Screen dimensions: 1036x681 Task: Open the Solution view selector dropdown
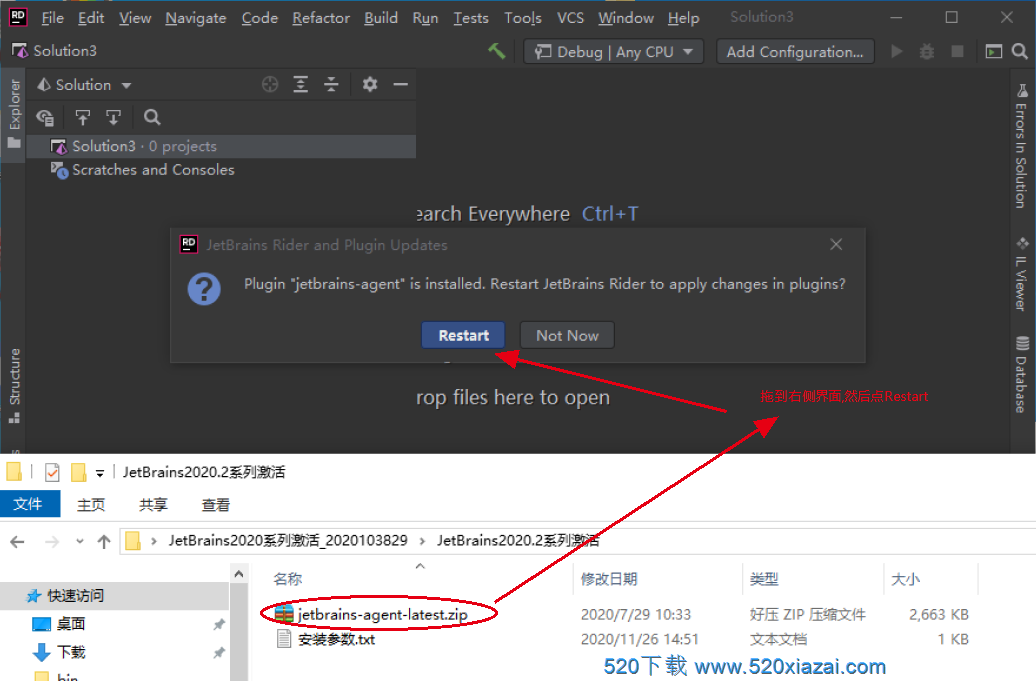(85, 85)
